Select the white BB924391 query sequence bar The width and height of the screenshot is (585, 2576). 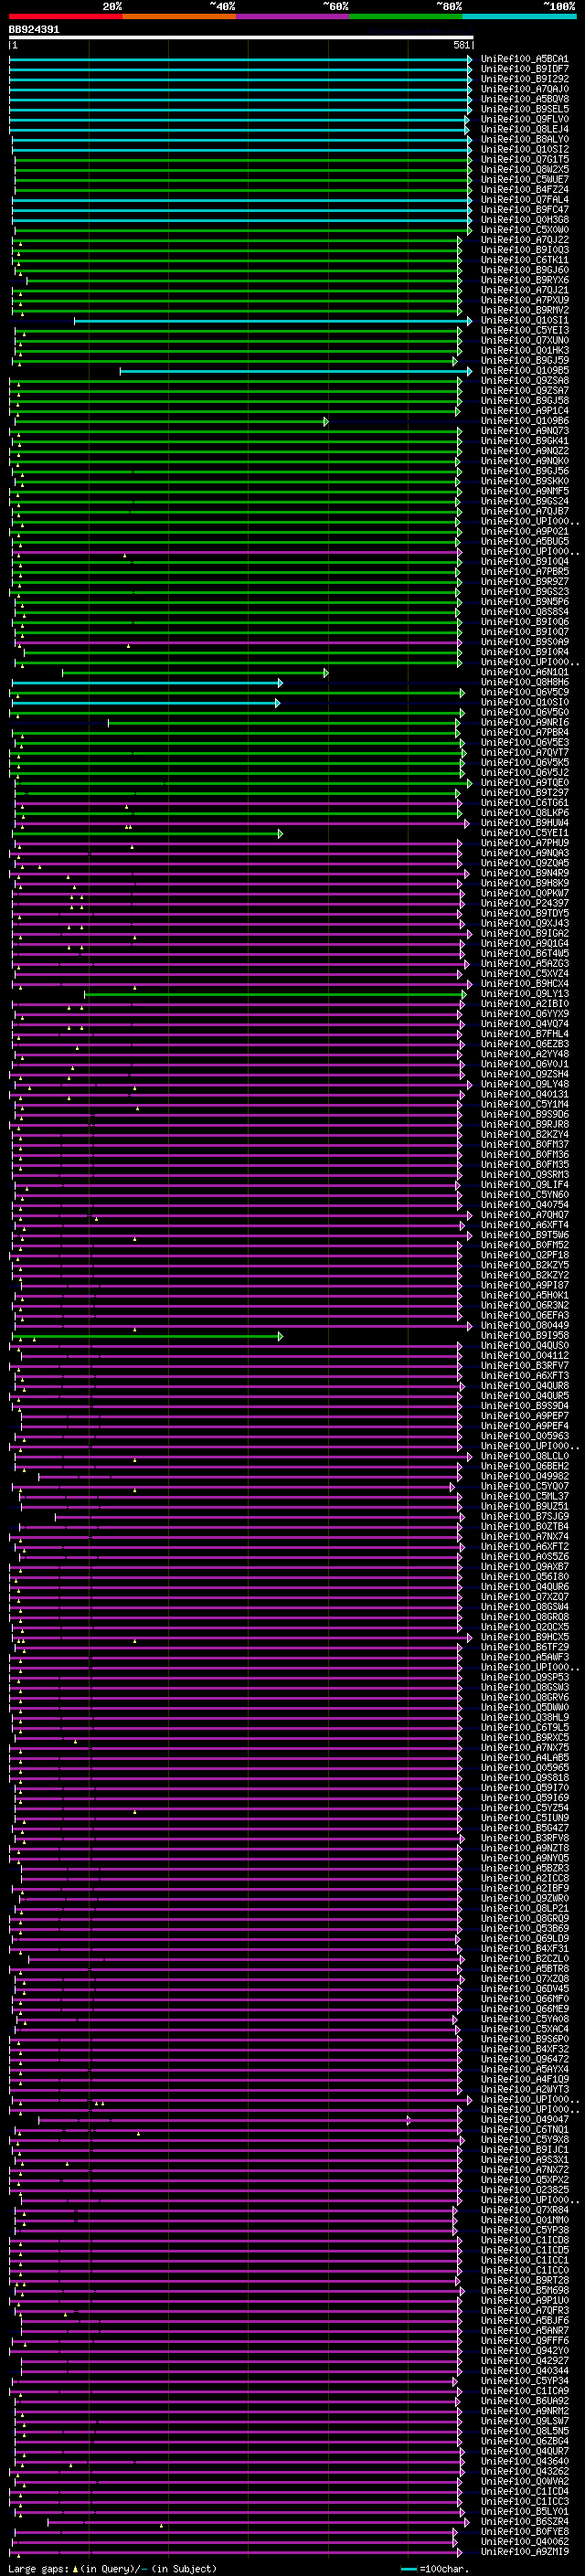click(241, 38)
